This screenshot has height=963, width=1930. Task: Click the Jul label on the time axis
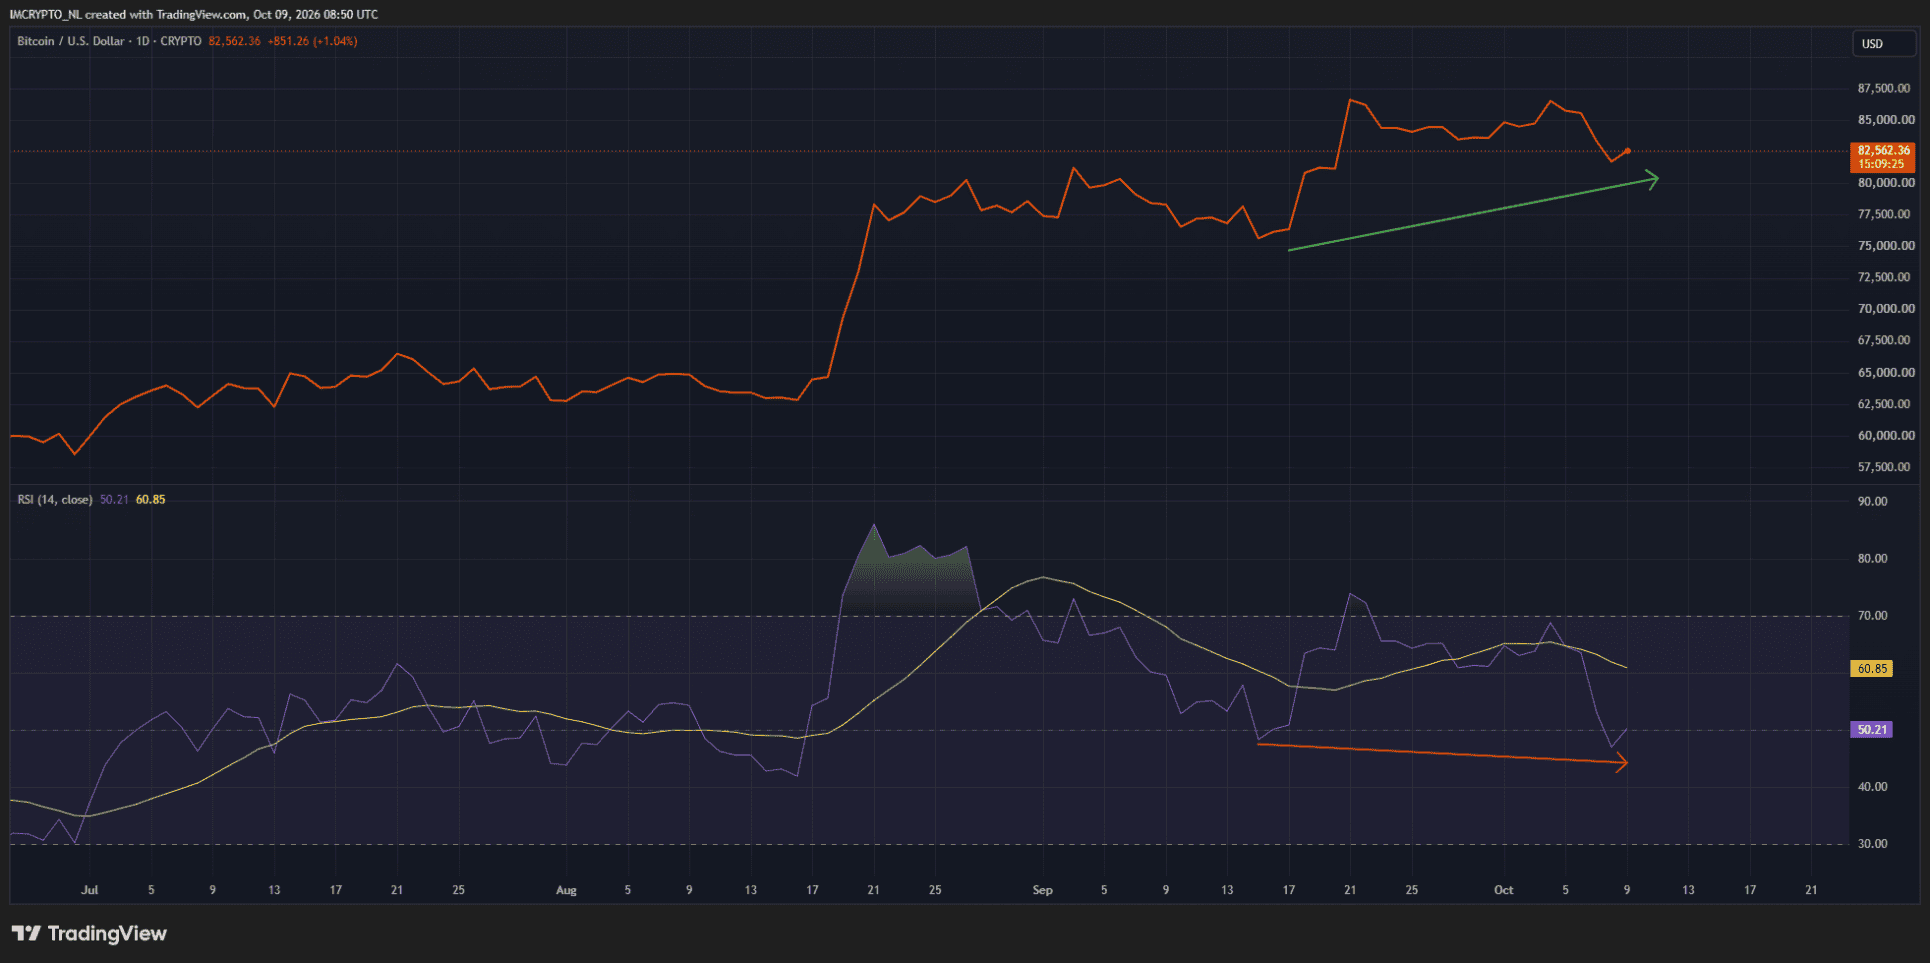pyautogui.click(x=90, y=890)
